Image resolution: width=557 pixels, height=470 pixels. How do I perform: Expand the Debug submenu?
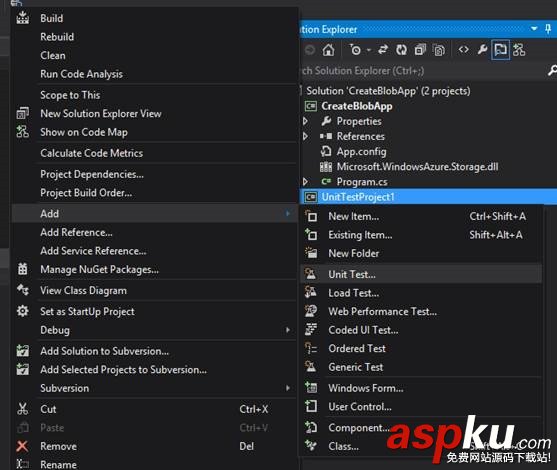pos(154,330)
